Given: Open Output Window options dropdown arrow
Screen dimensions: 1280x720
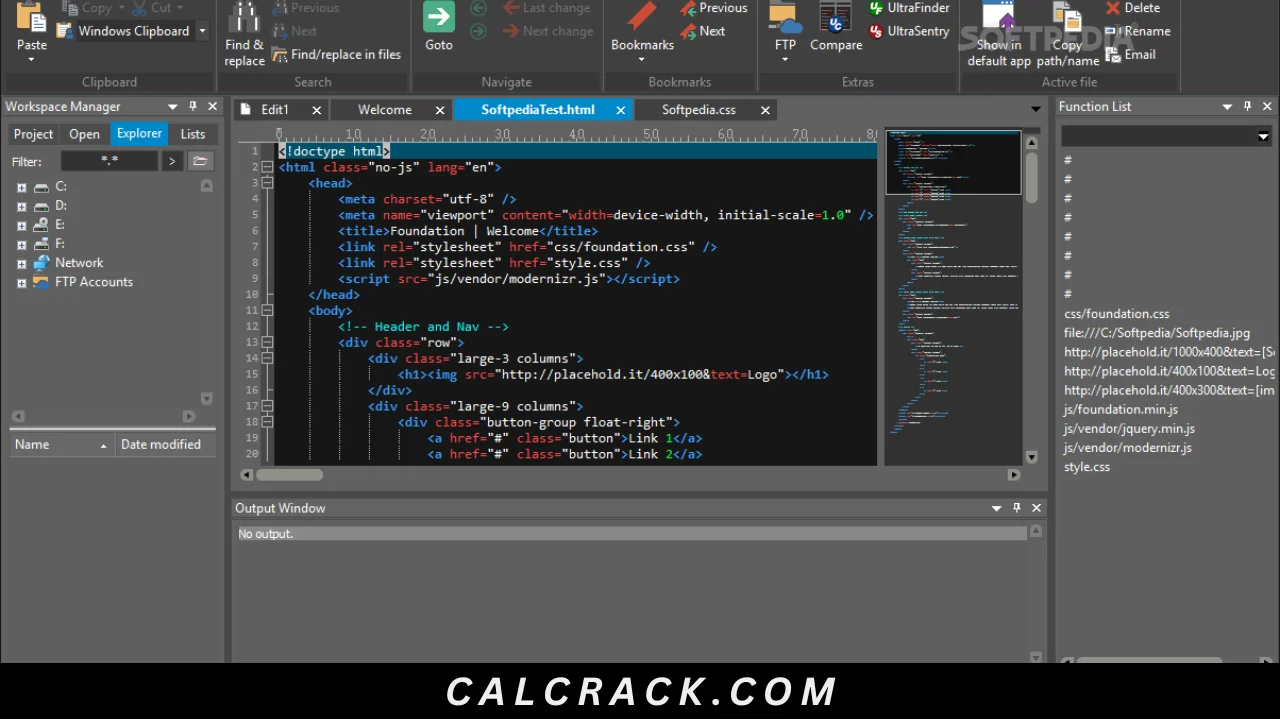Looking at the screenshot, I should click(996, 508).
